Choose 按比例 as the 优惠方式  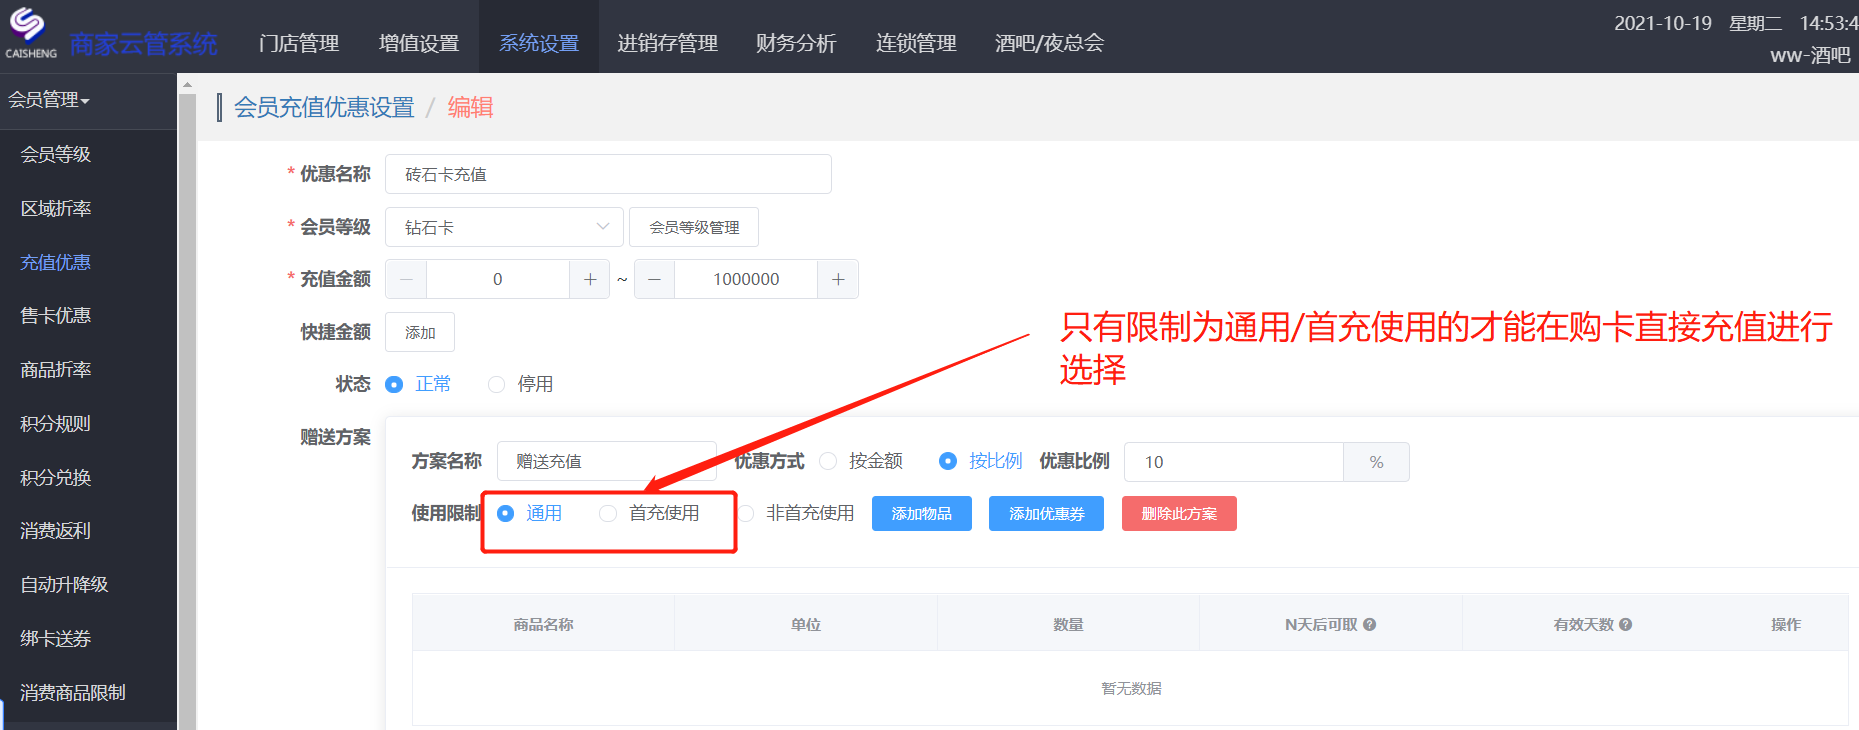[948, 461]
